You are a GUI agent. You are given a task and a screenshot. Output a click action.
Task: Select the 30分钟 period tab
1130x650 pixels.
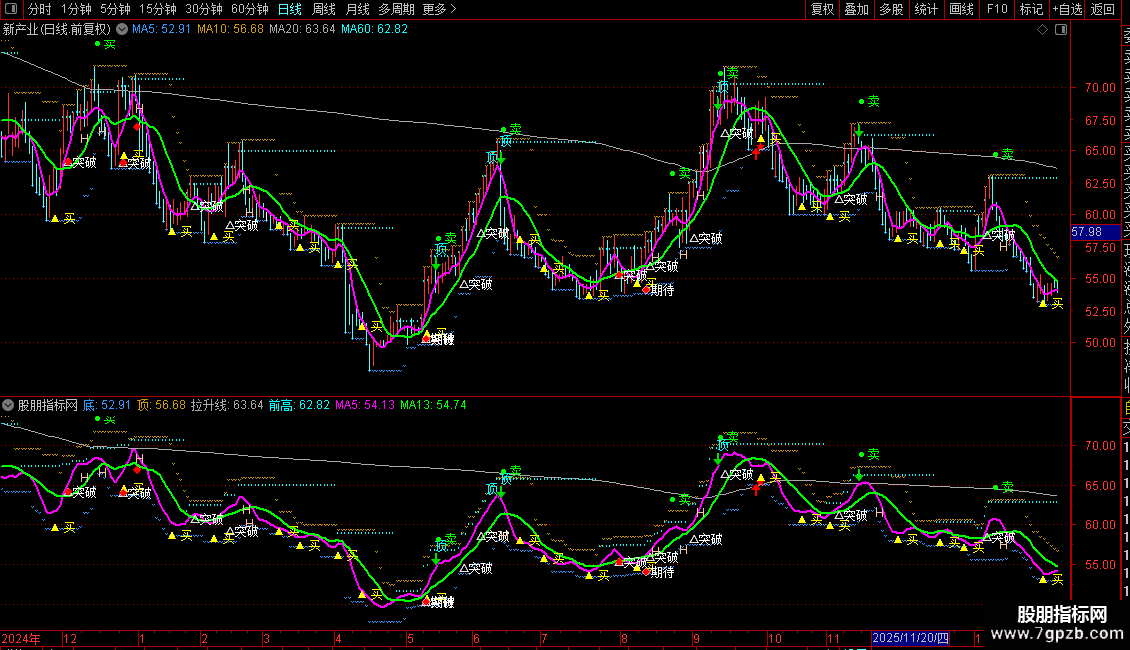(204, 9)
